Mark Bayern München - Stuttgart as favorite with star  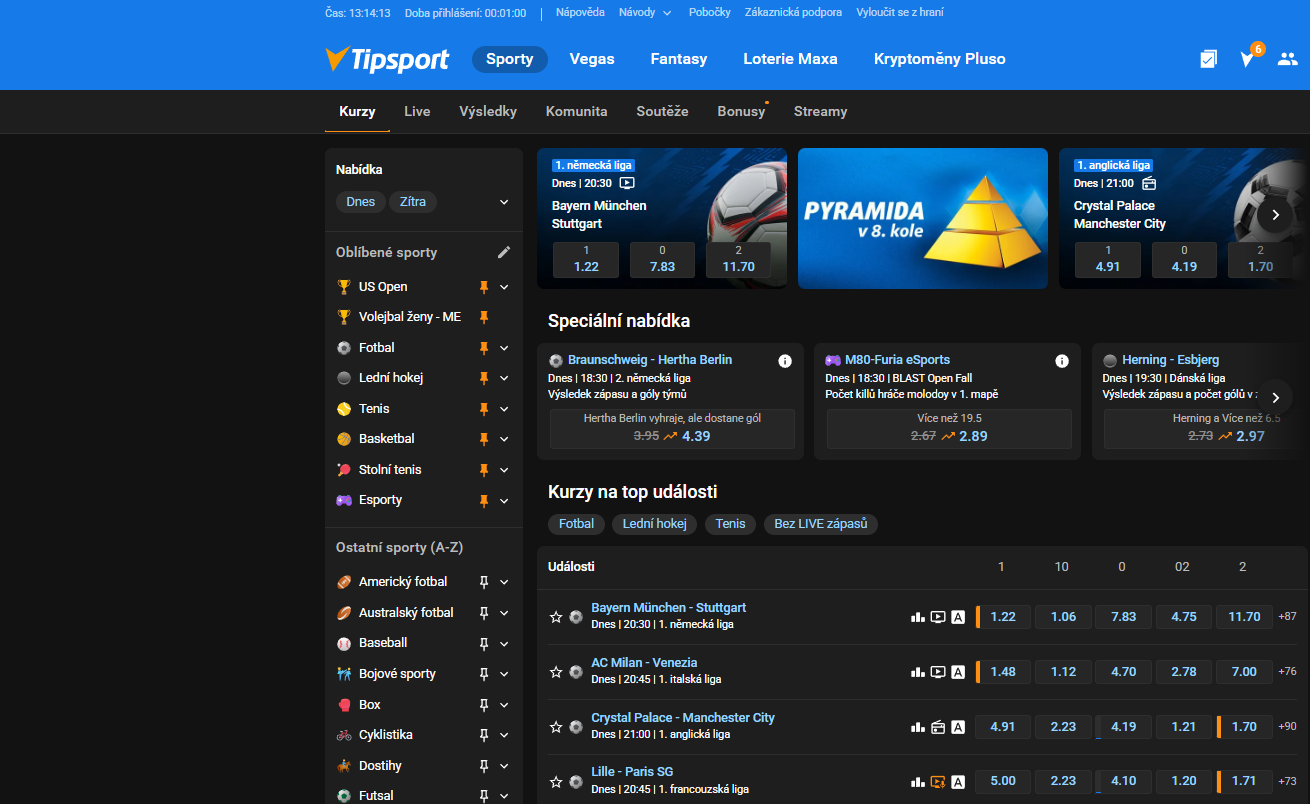point(556,617)
